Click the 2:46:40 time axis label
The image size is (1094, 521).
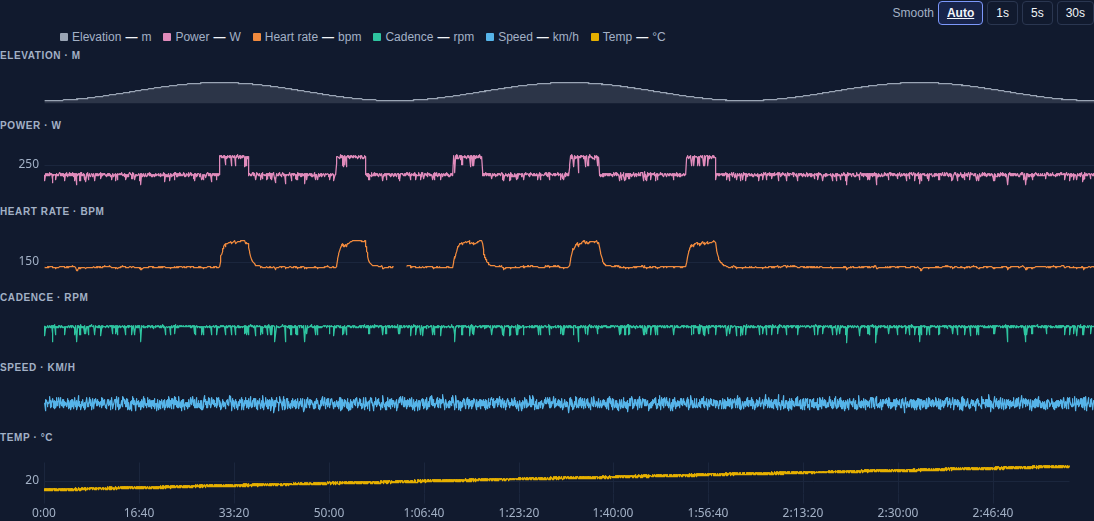[x=993, y=513]
